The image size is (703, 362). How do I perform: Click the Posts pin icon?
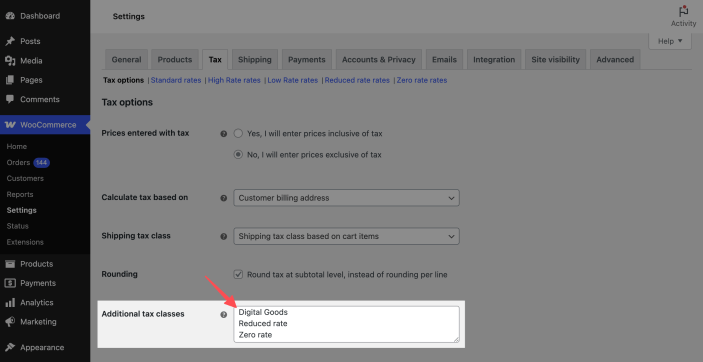pyautogui.click(x=10, y=41)
